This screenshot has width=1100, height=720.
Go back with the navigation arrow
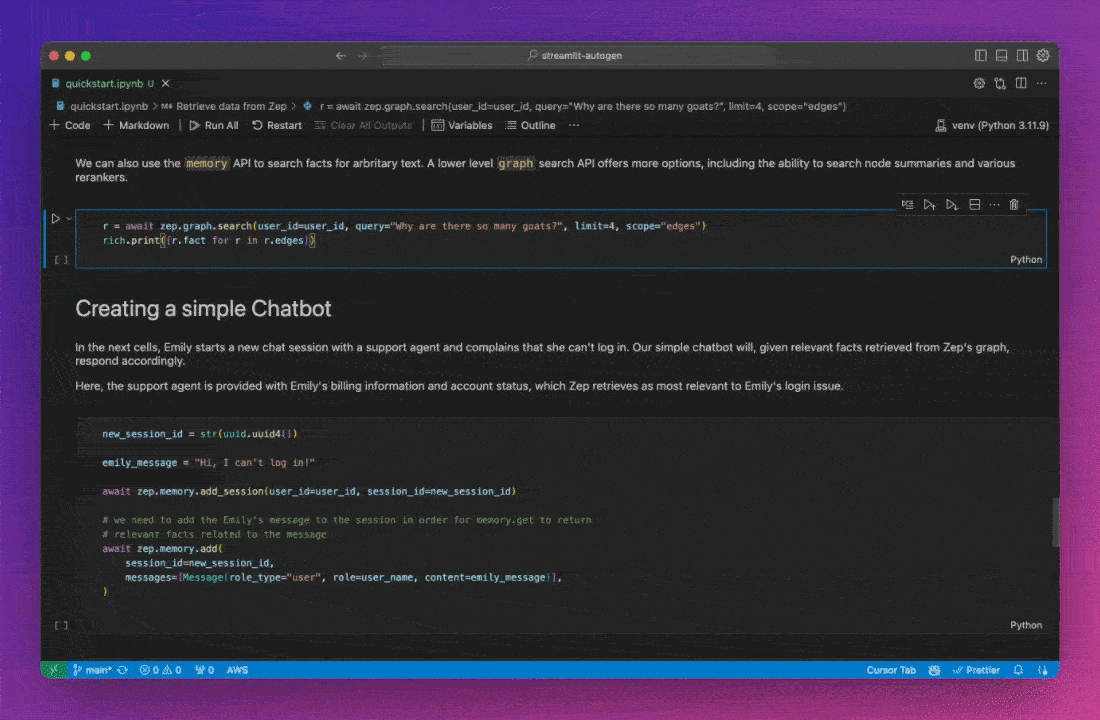click(x=341, y=55)
